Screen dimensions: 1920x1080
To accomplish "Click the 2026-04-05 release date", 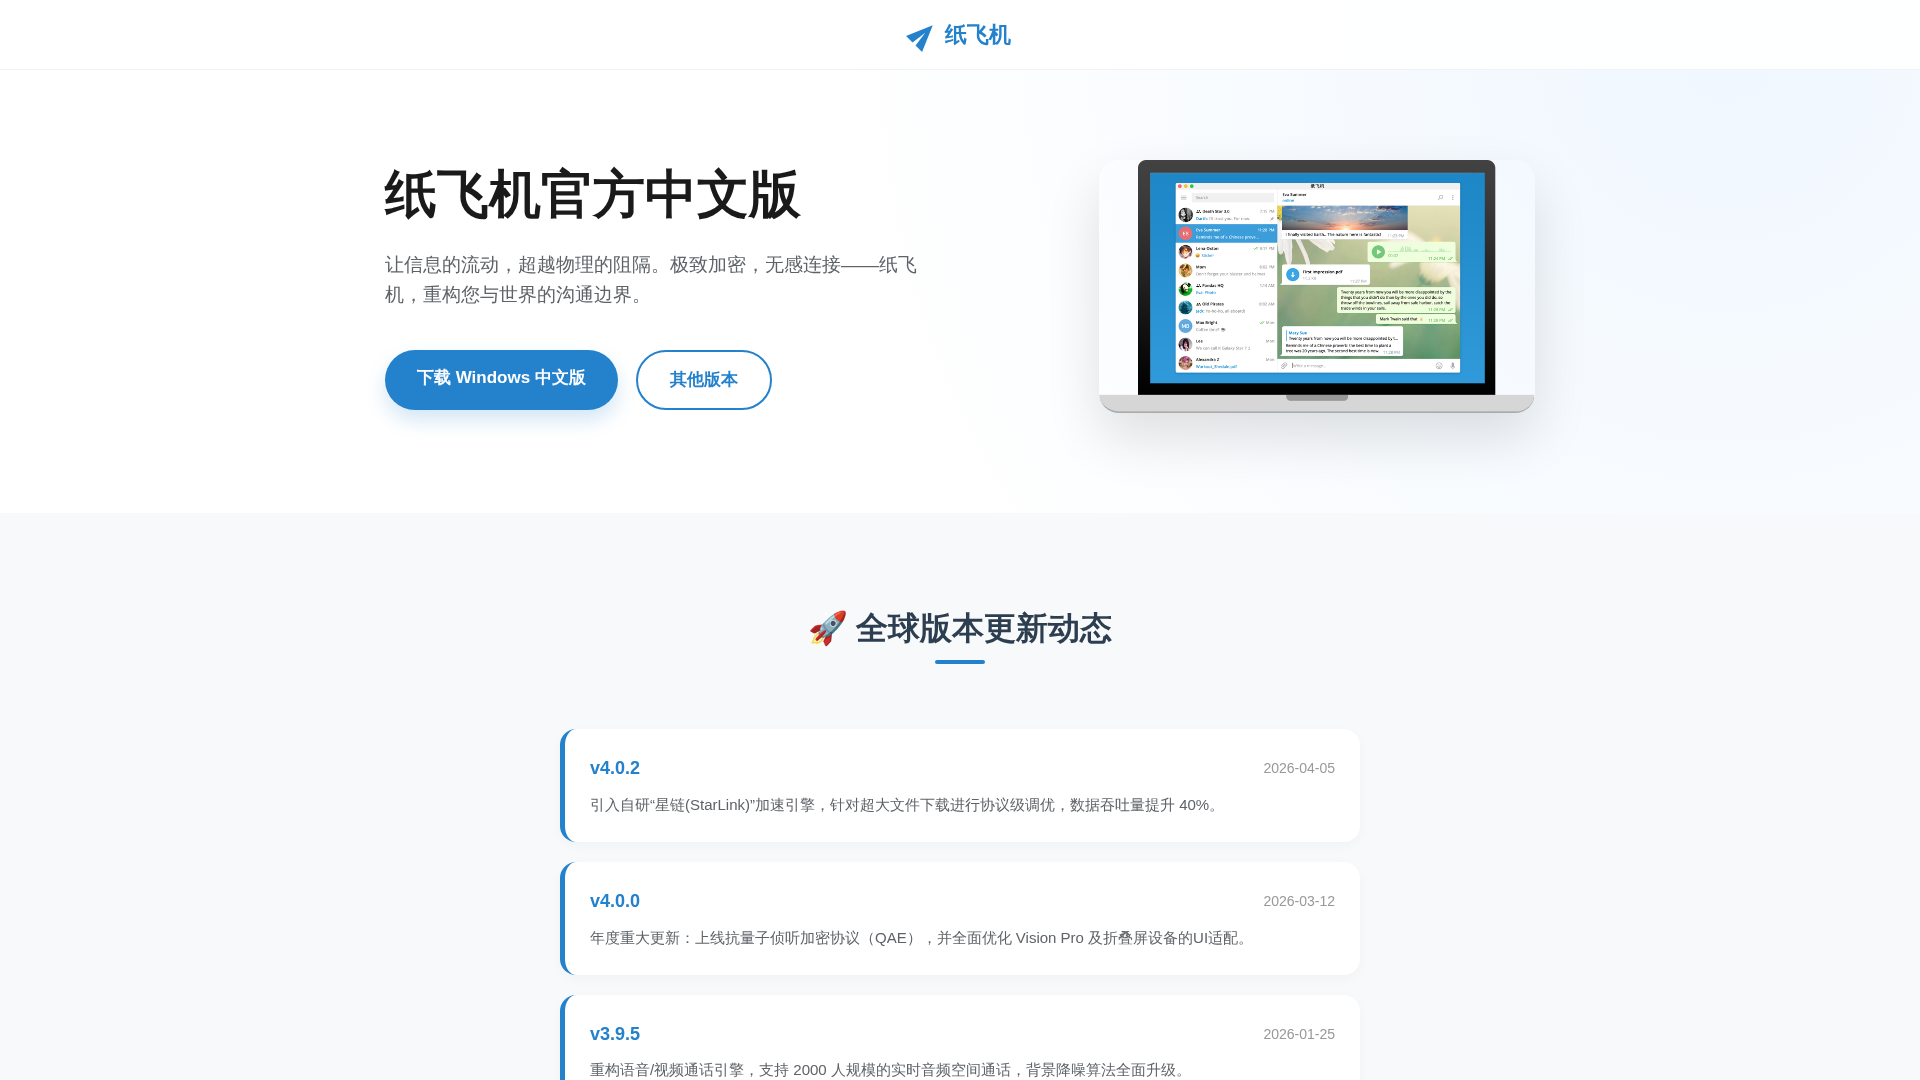I will [1299, 768].
